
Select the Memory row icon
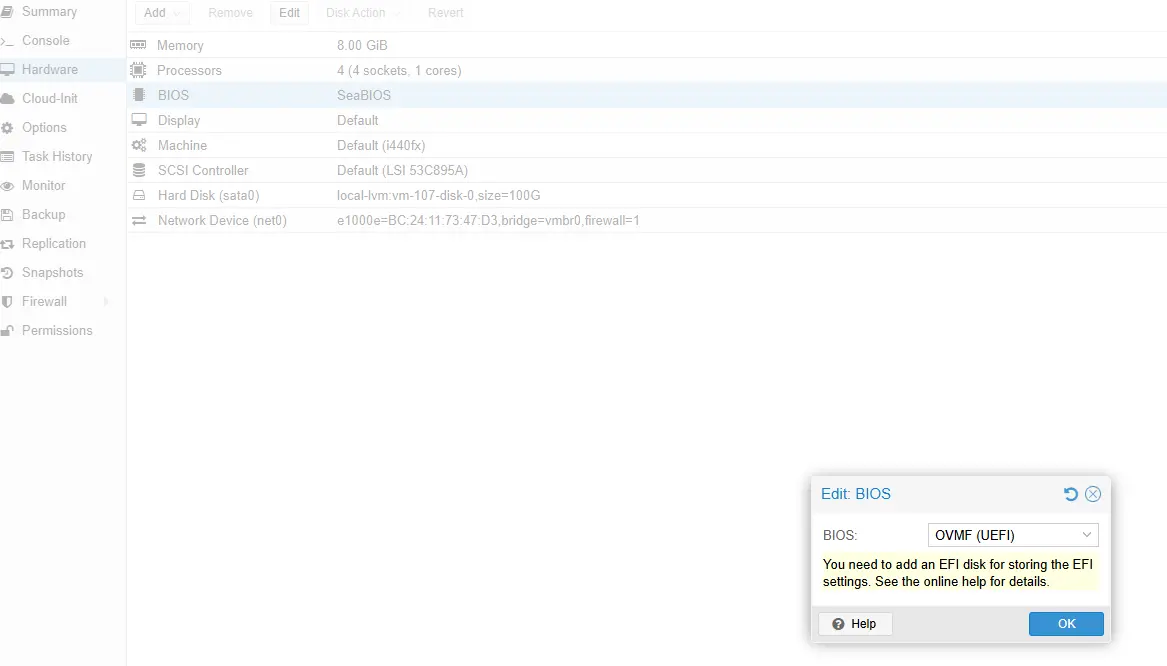tap(139, 46)
